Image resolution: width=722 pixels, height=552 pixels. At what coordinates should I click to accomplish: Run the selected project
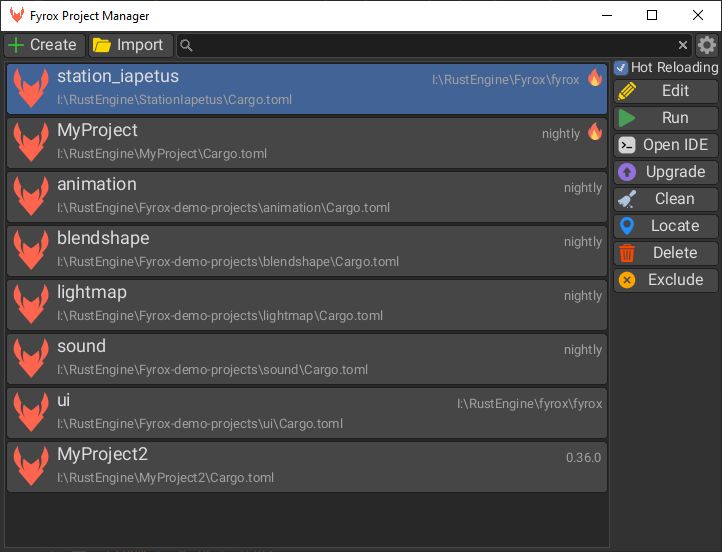pyautogui.click(x=666, y=118)
